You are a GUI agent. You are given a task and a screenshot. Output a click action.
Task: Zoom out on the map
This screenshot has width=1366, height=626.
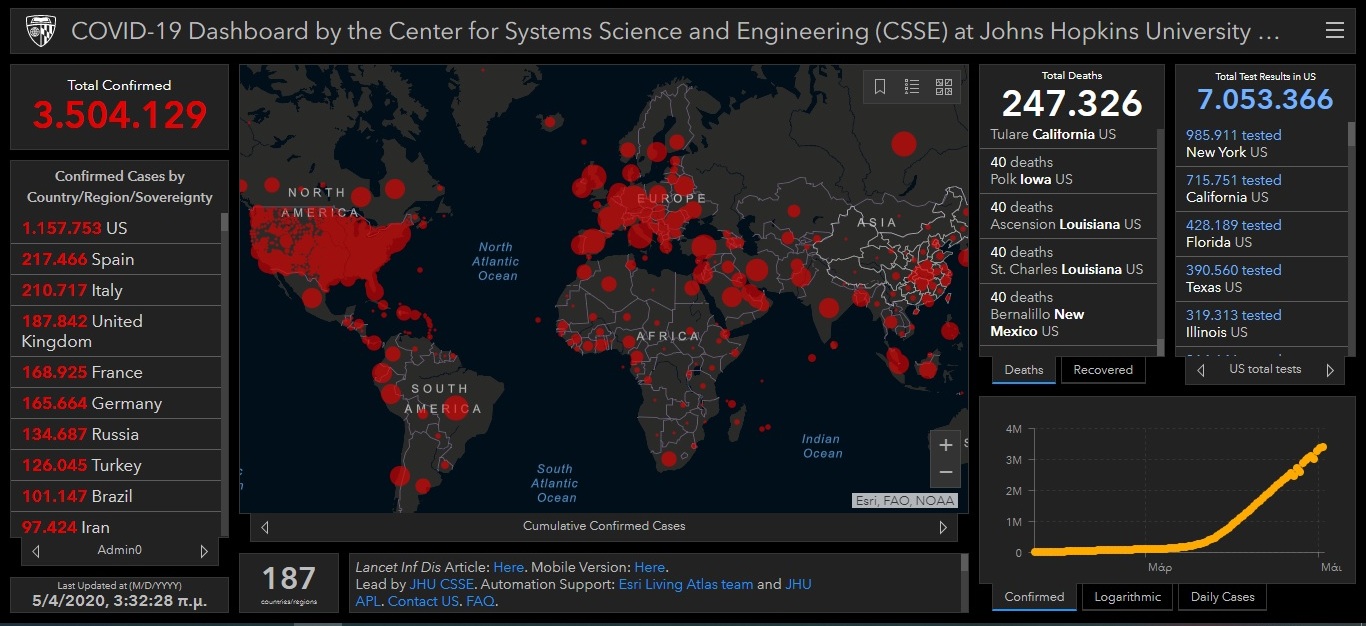tap(946, 473)
